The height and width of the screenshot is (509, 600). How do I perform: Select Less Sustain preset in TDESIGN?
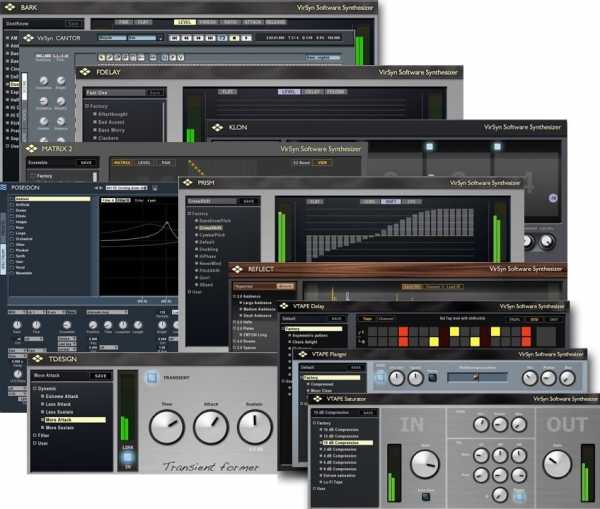[x=59, y=412]
